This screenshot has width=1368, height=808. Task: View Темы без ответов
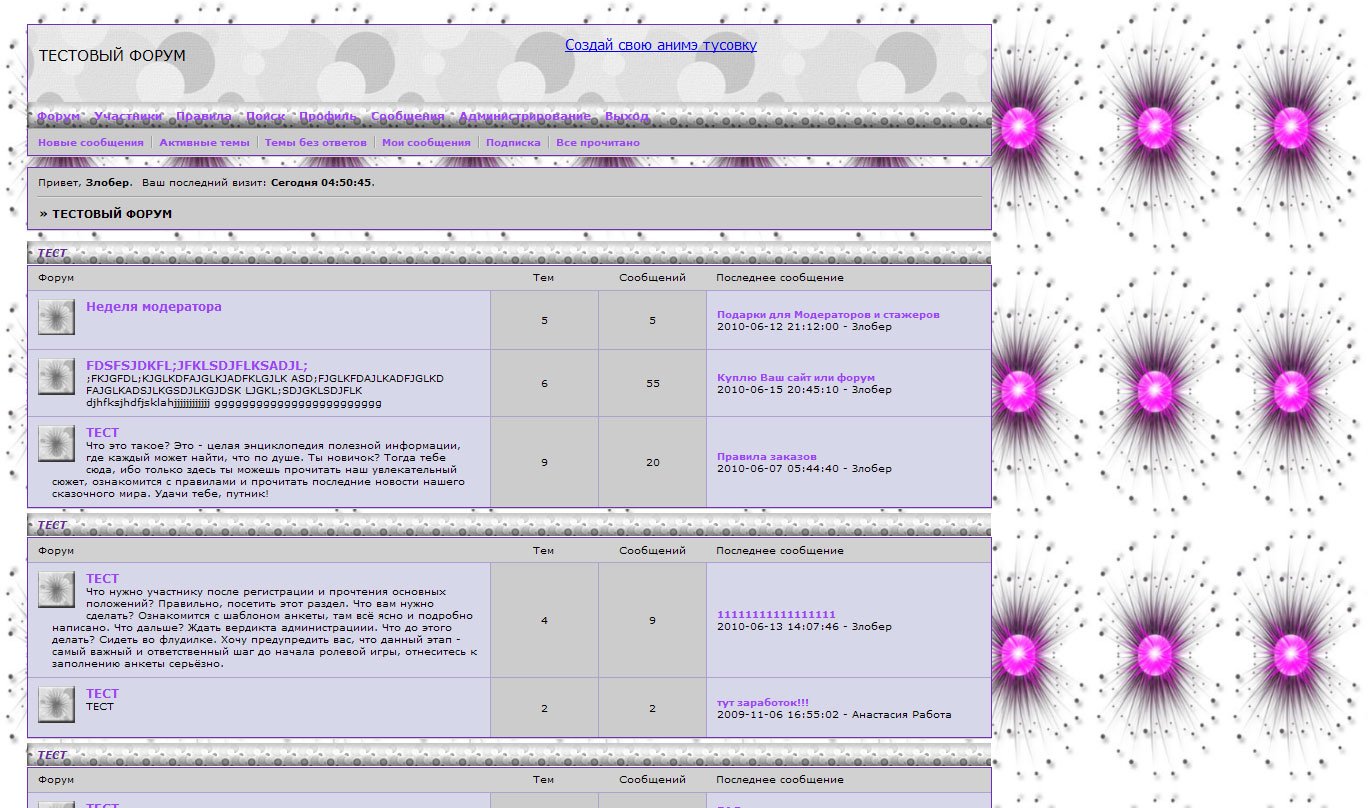click(x=316, y=143)
